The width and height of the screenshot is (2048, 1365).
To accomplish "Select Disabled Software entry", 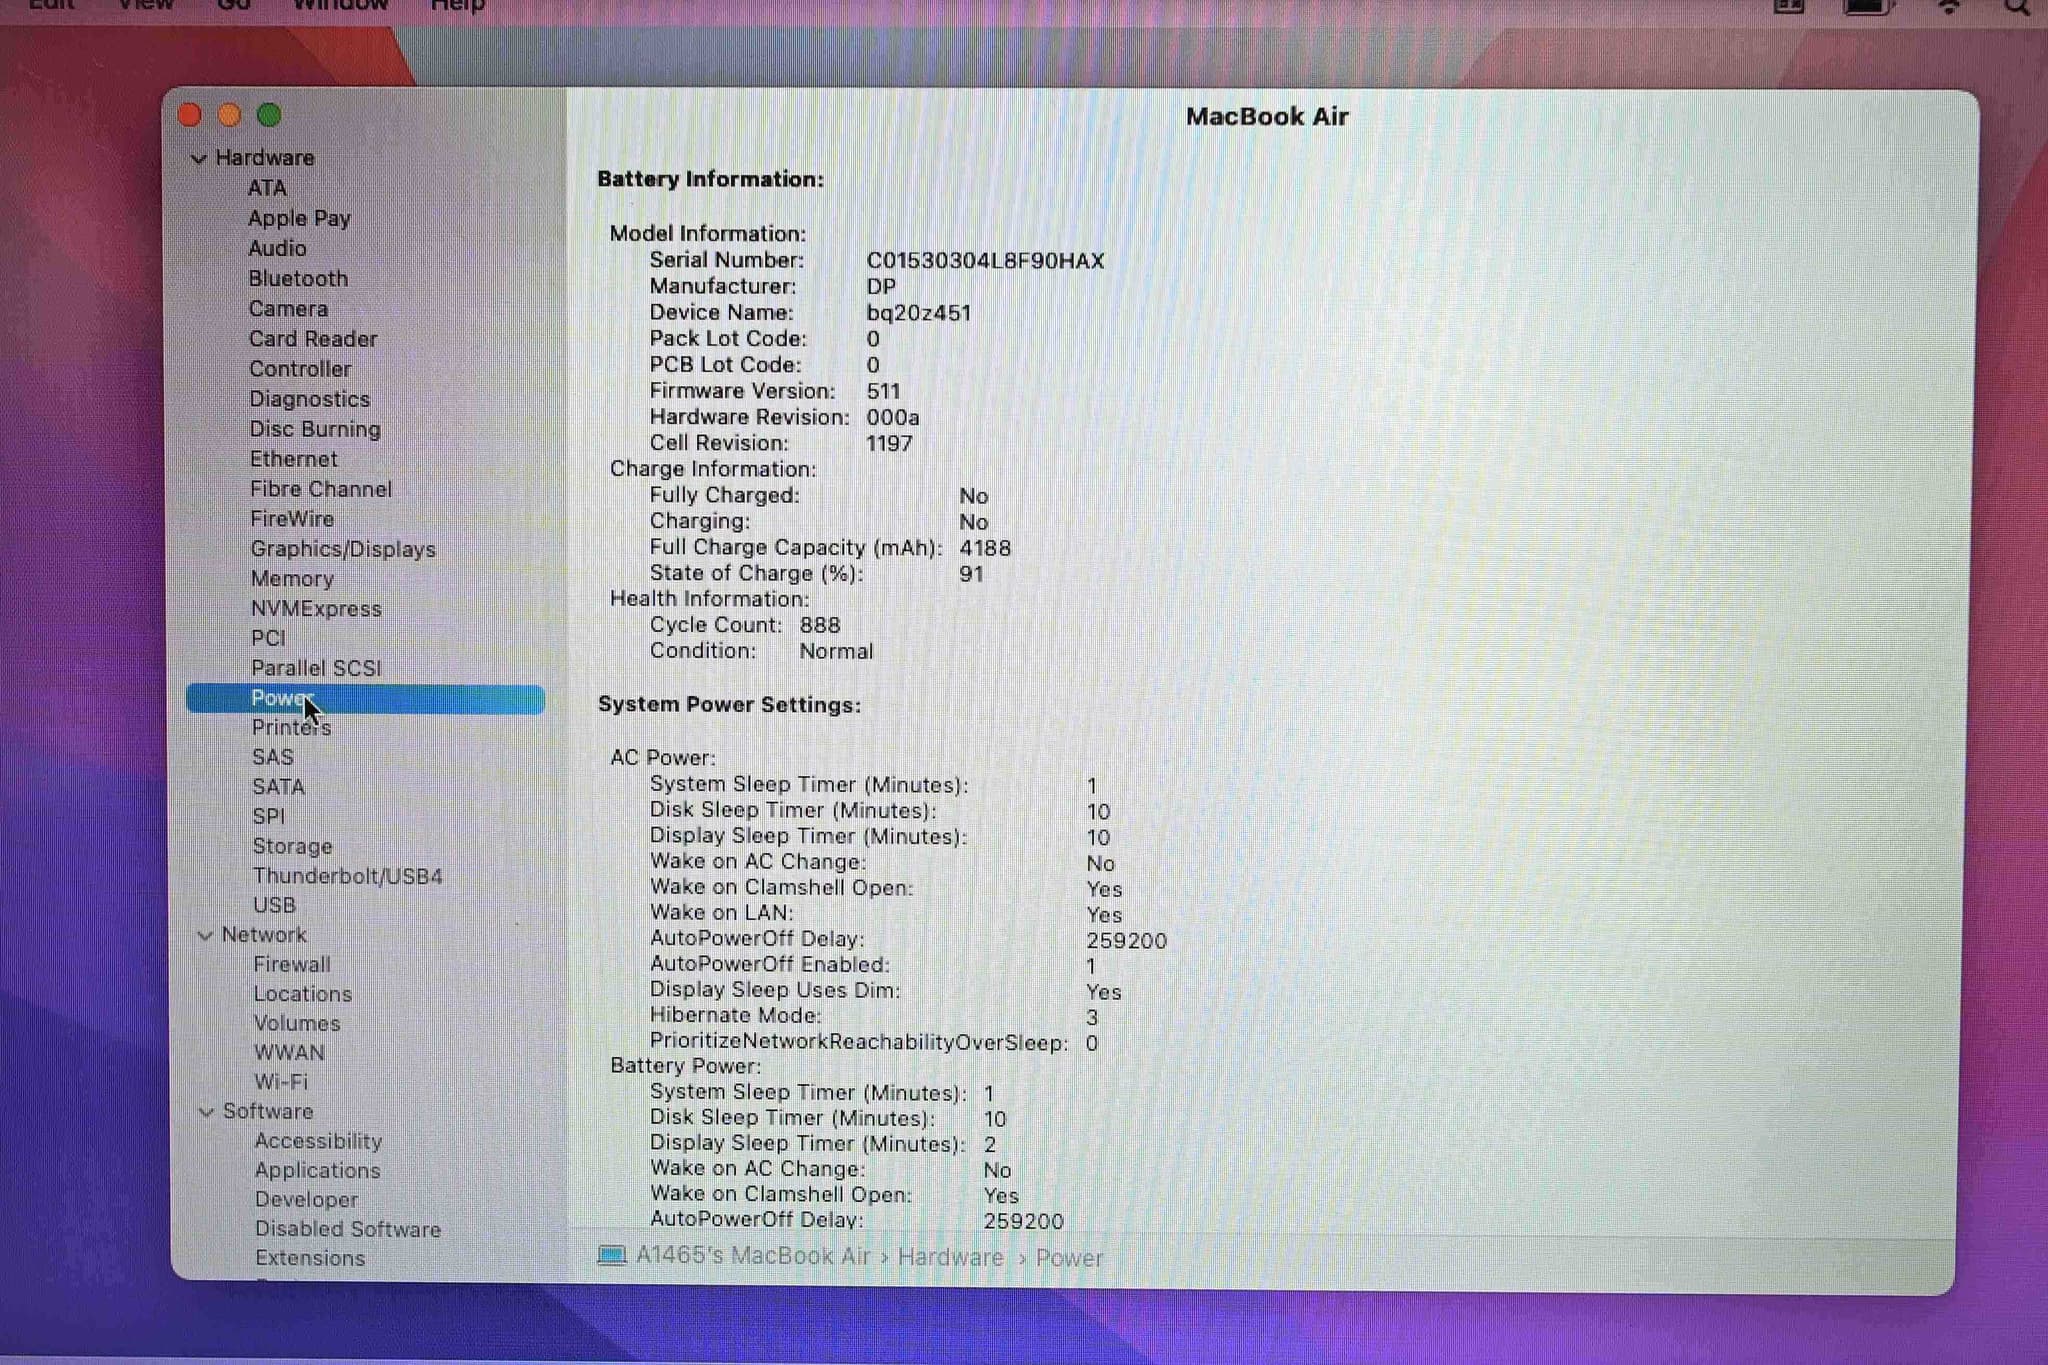I will [348, 1229].
